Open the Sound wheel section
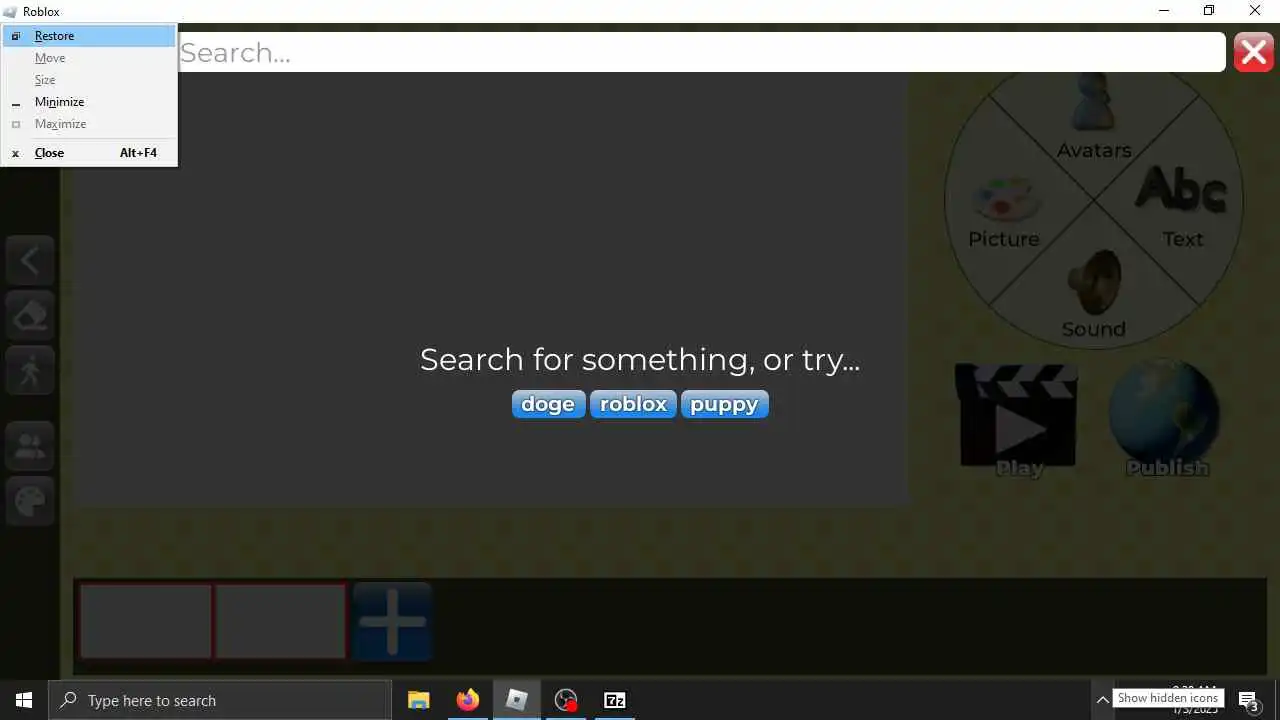Screen dimensions: 1280x720 [x=1093, y=295]
